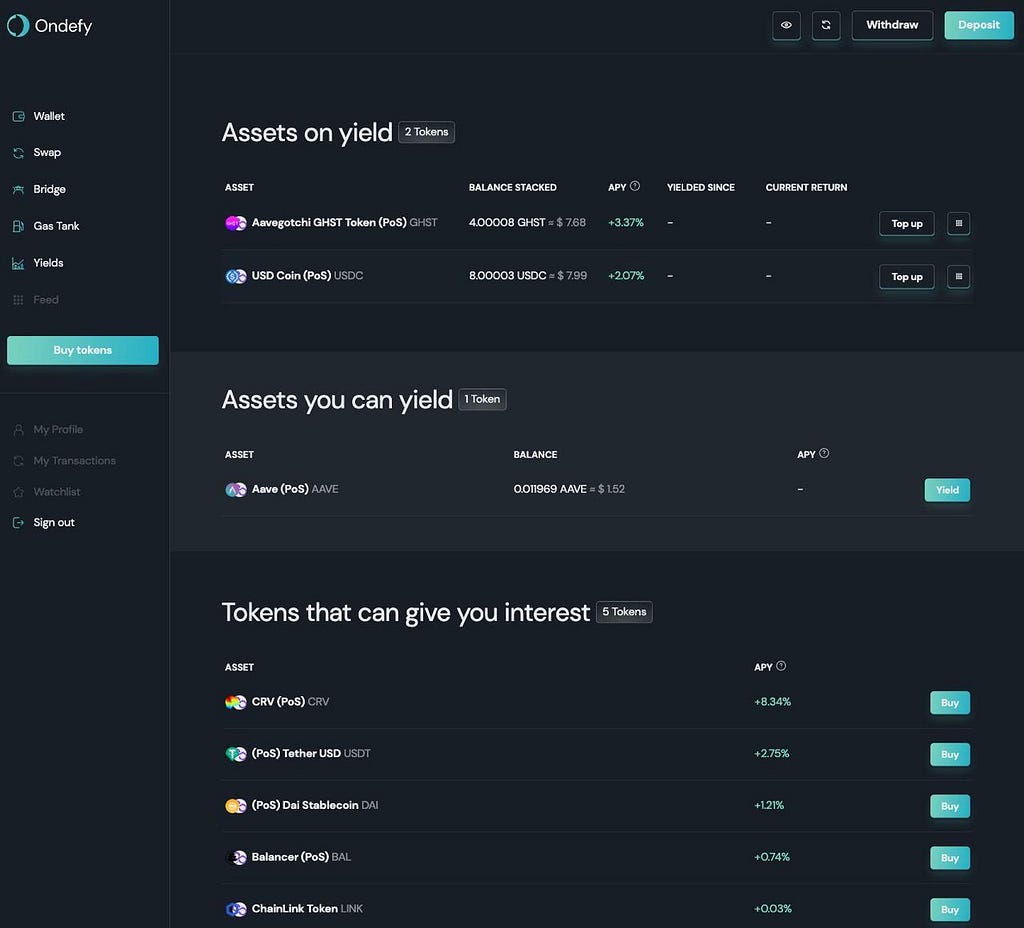Viewport: 1024px width, 928px height.
Task: Open My Profile
Action: (x=58, y=430)
